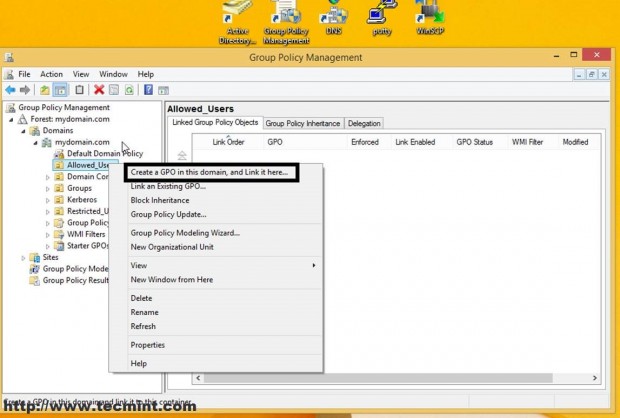This screenshot has height=418, width=620.
Task: Open the Group Policy Management desktop shortcut
Action: (286, 23)
